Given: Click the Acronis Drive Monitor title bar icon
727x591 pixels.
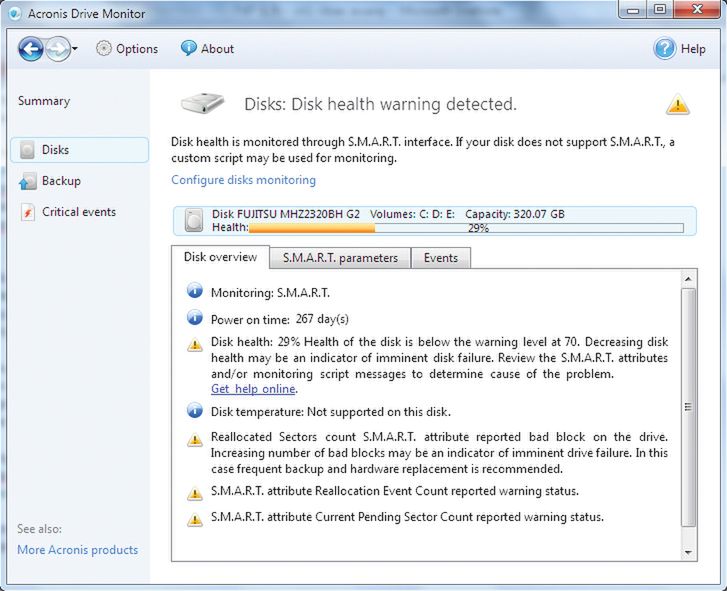Looking at the screenshot, I should [15, 13].
